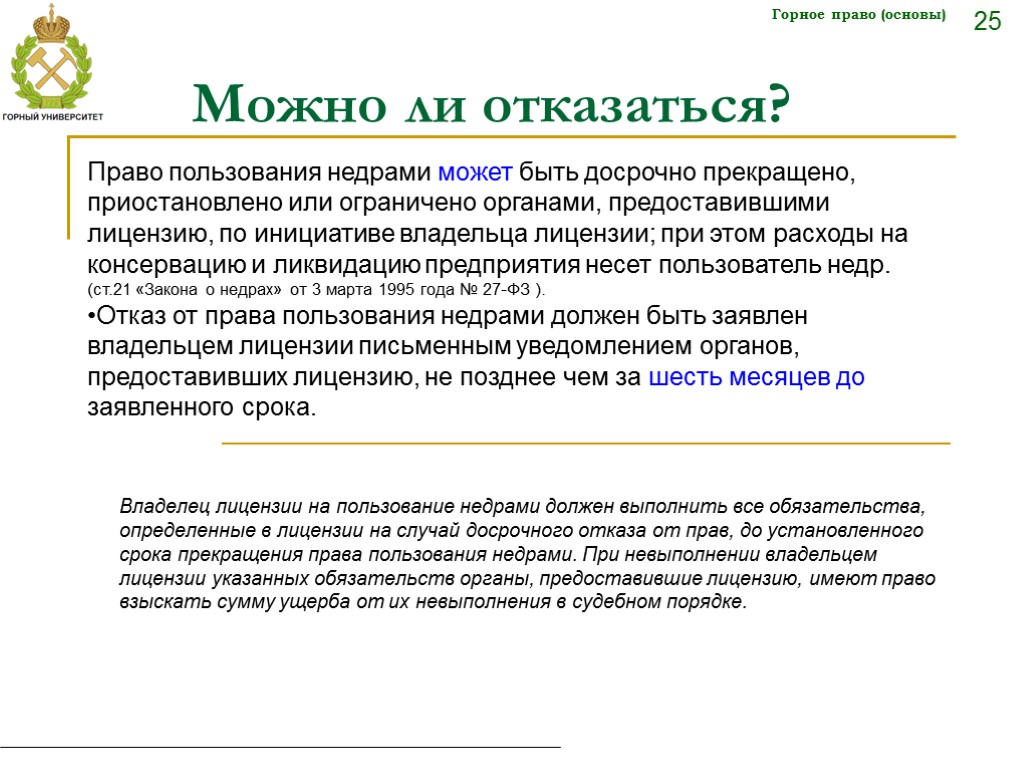Click the line 'консервацию и ликвидацию предприятия'
This screenshot has height=768, width=1024.
(x=489, y=265)
